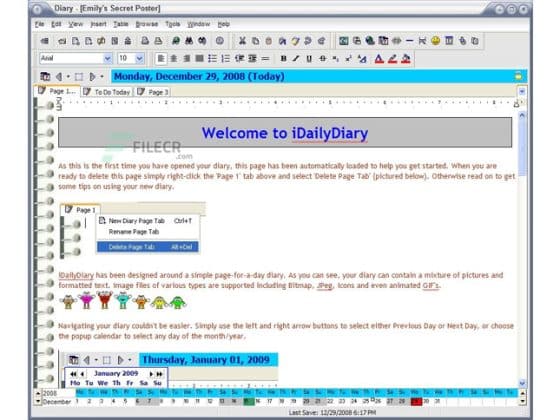Viewport: 560px width, 420px height.
Task: Open the page tabs list dropdown
Action: pos(522,92)
